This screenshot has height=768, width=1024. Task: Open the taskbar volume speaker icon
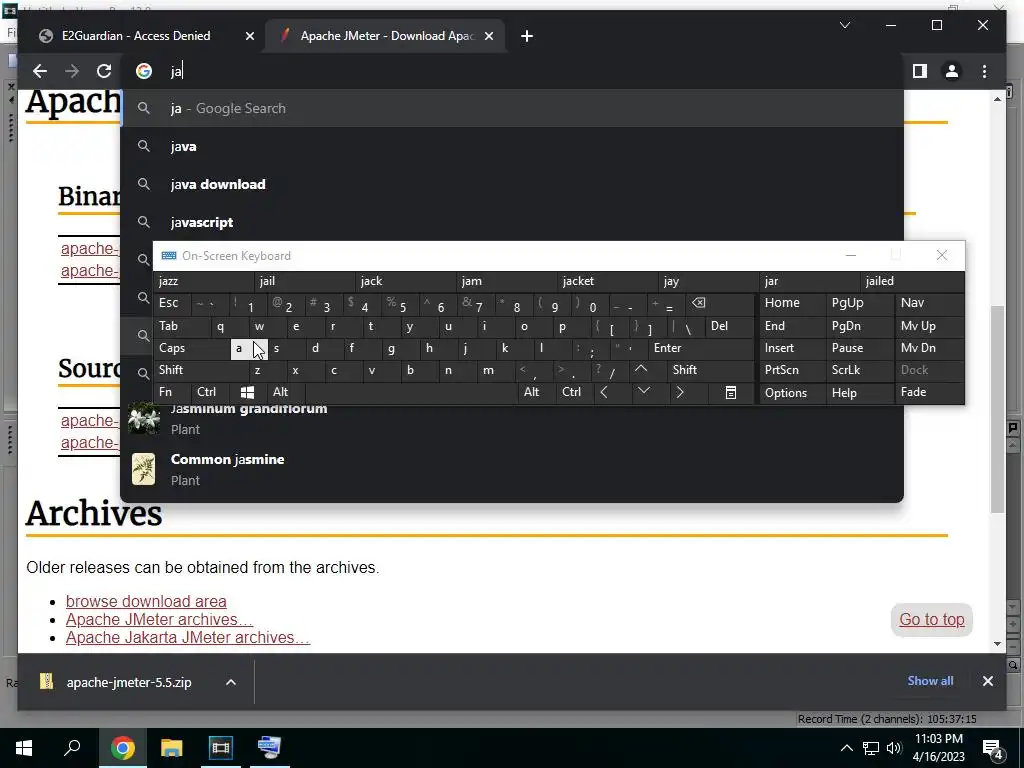(895, 748)
